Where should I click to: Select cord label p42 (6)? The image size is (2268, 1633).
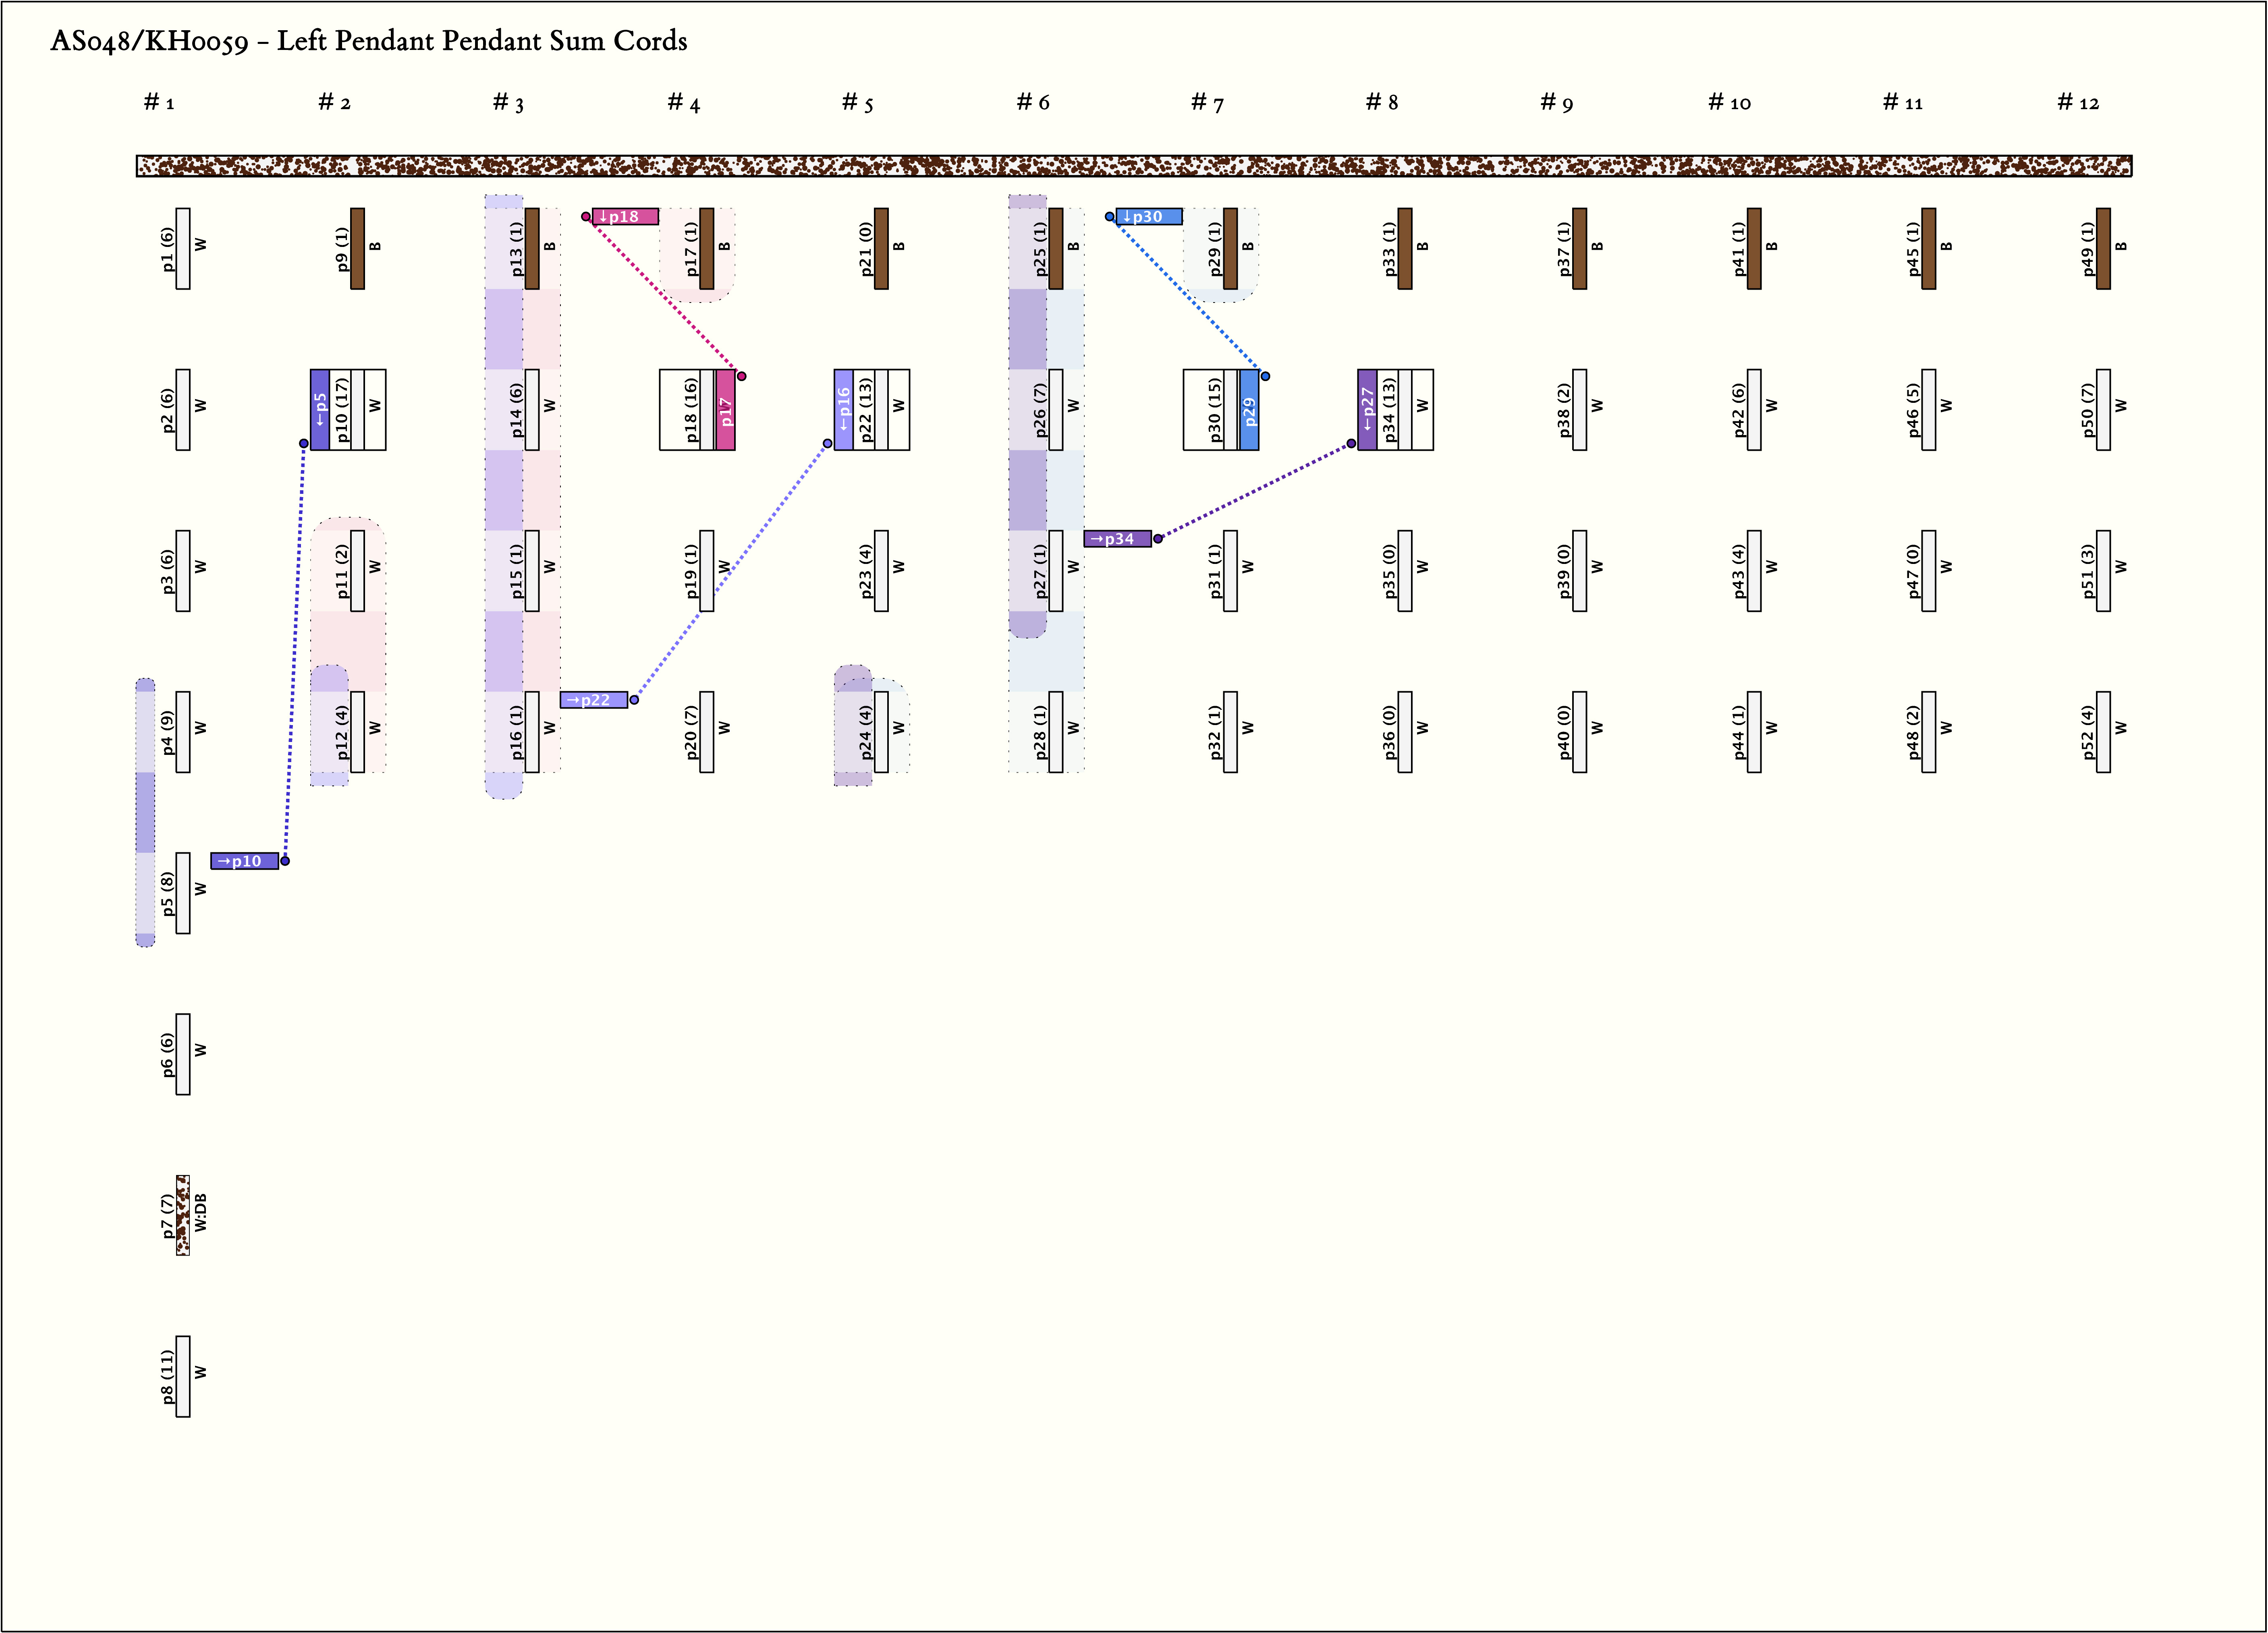[1738, 410]
